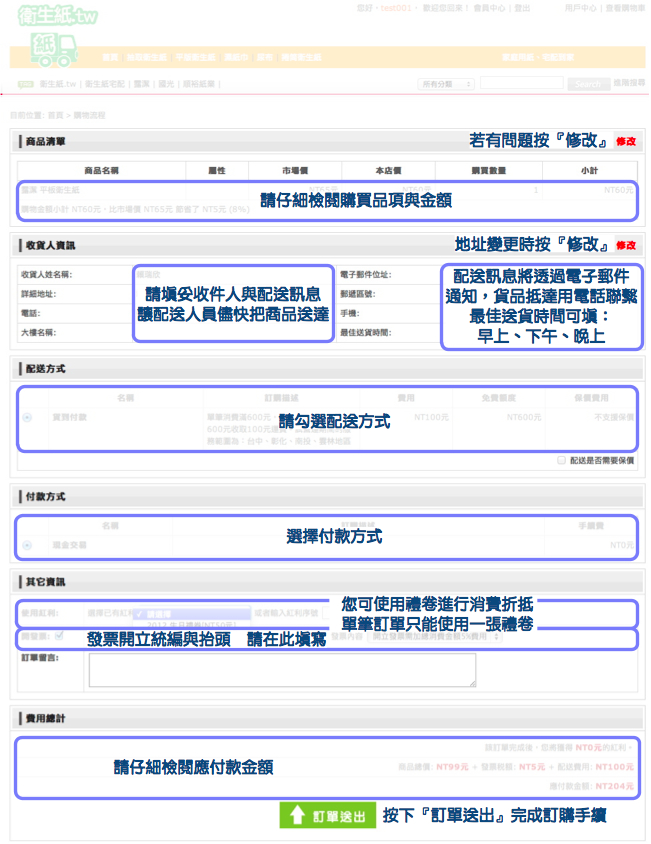The width and height of the screenshot is (651, 844).
Task: Toggle the 開發票 invoice checkbox
Action: point(59,636)
